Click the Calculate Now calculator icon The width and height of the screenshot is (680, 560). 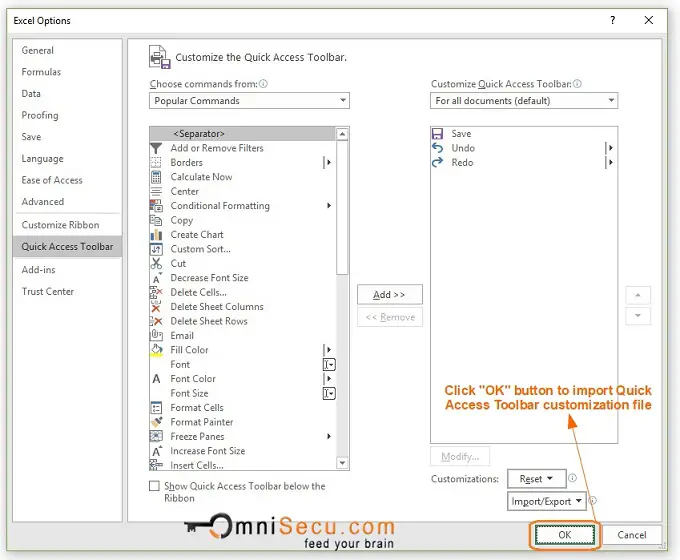156,177
